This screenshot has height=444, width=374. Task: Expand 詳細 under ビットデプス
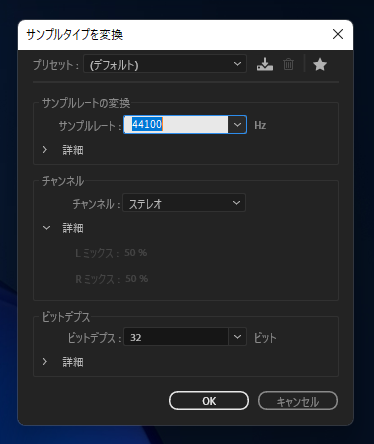pyautogui.click(x=45, y=362)
